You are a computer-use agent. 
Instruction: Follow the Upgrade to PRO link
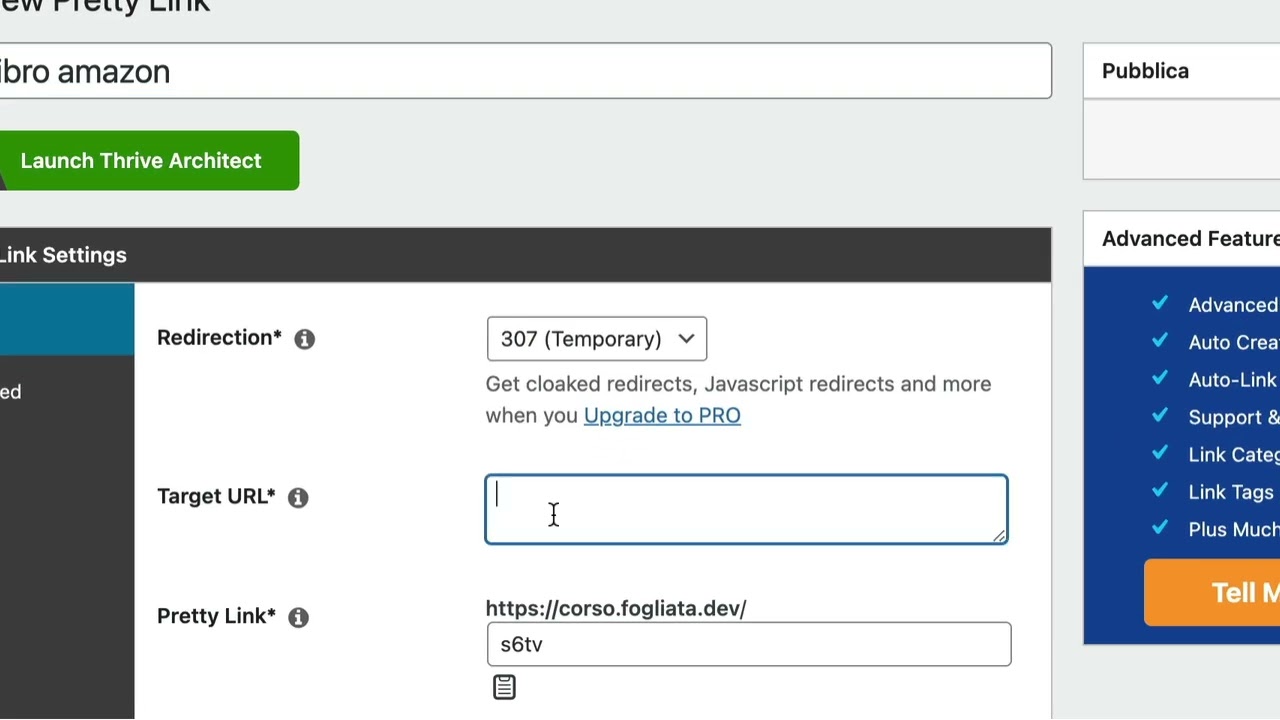click(662, 415)
